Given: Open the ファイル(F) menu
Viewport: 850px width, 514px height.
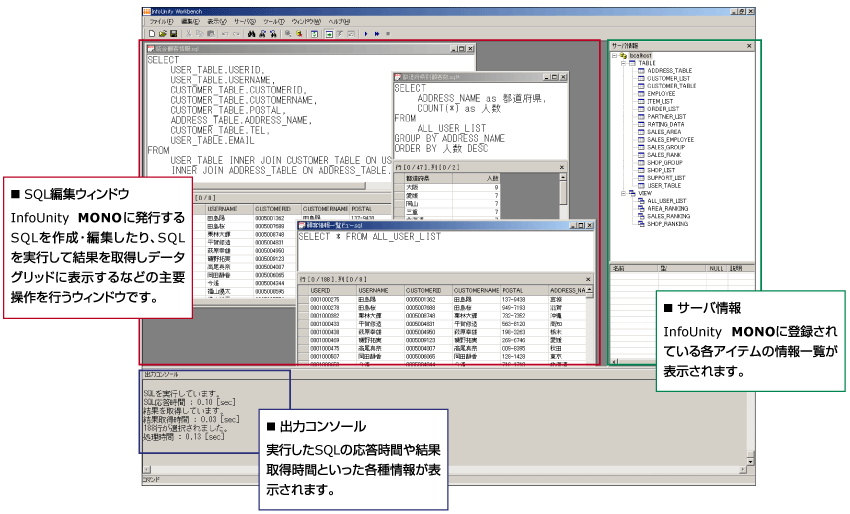Looking at the screenshot, I should point(161,22).
